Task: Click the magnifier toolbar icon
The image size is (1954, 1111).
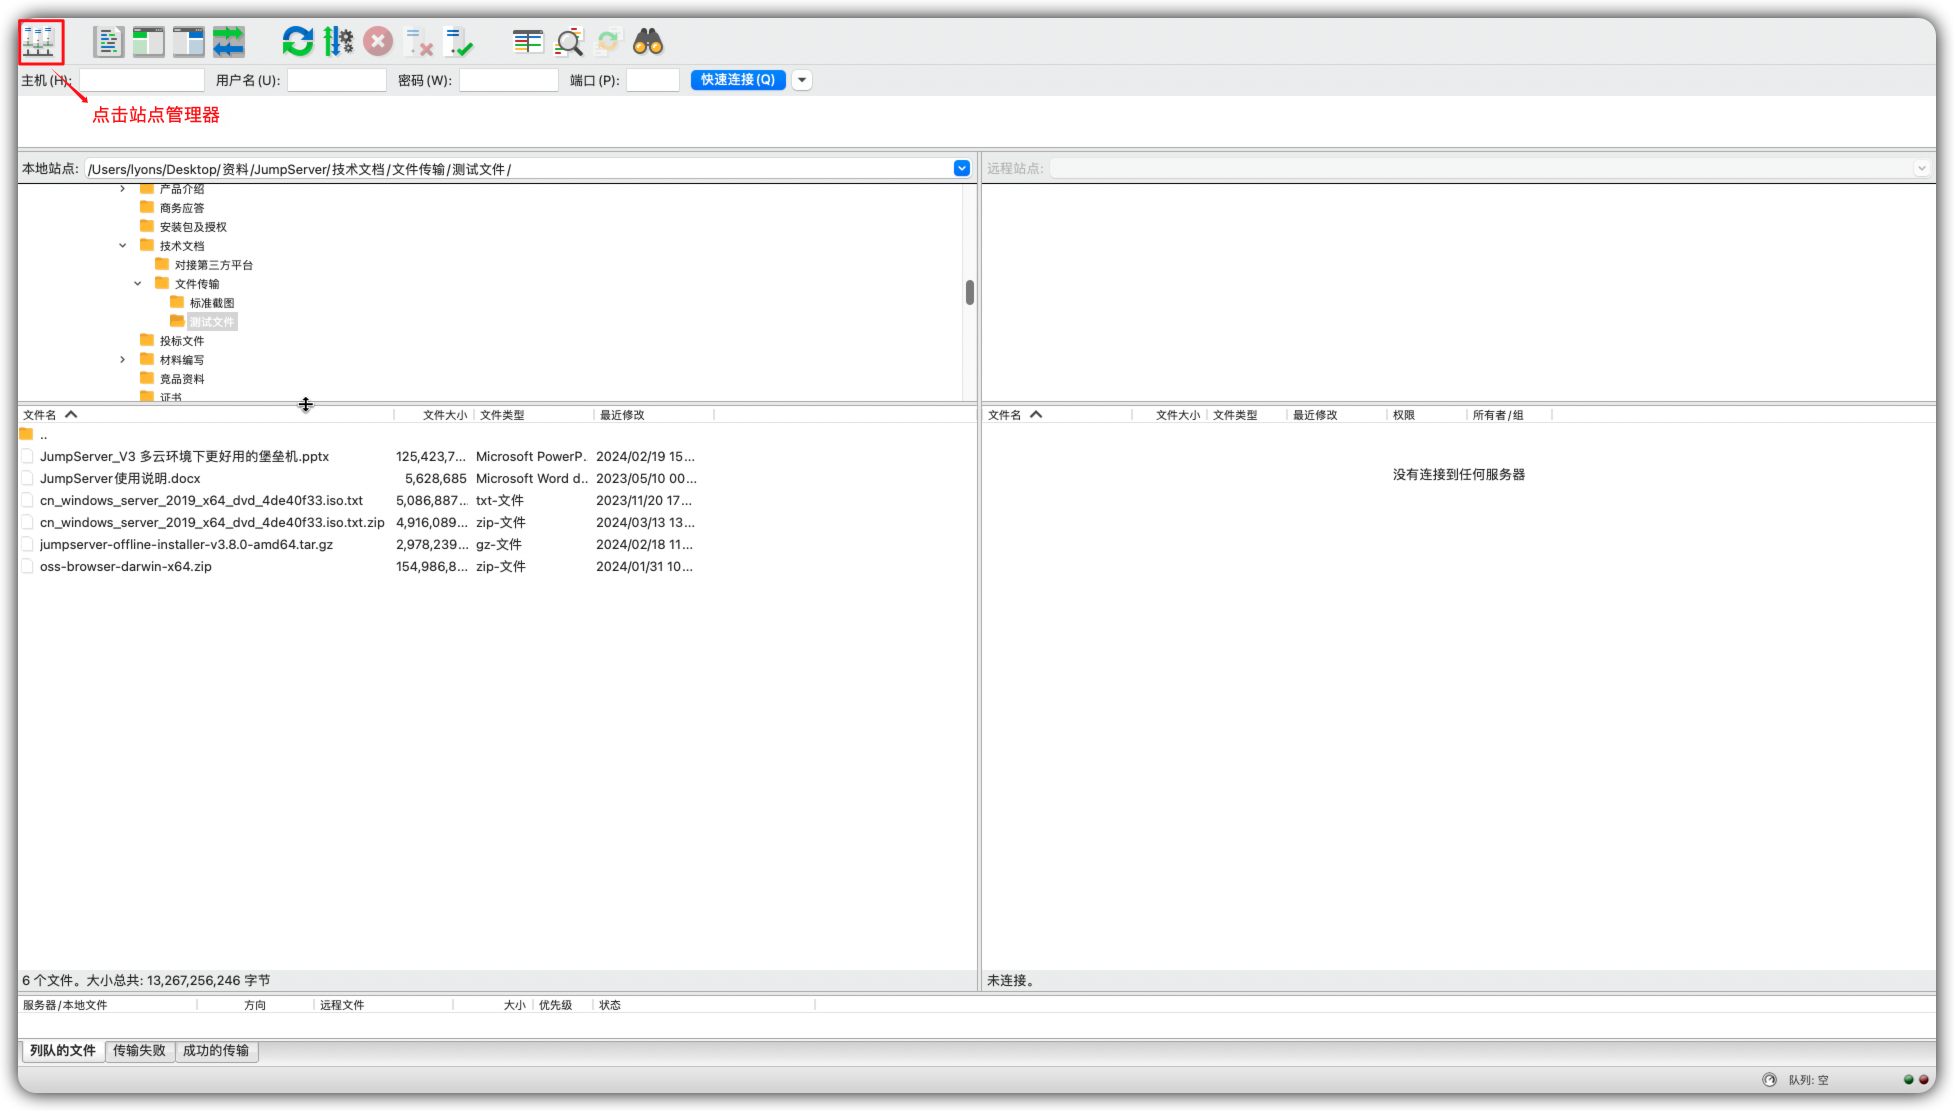Action: [569, 42]
